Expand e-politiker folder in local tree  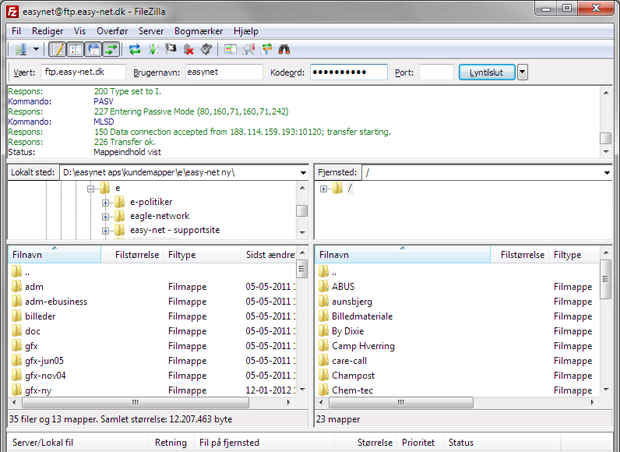105,203
